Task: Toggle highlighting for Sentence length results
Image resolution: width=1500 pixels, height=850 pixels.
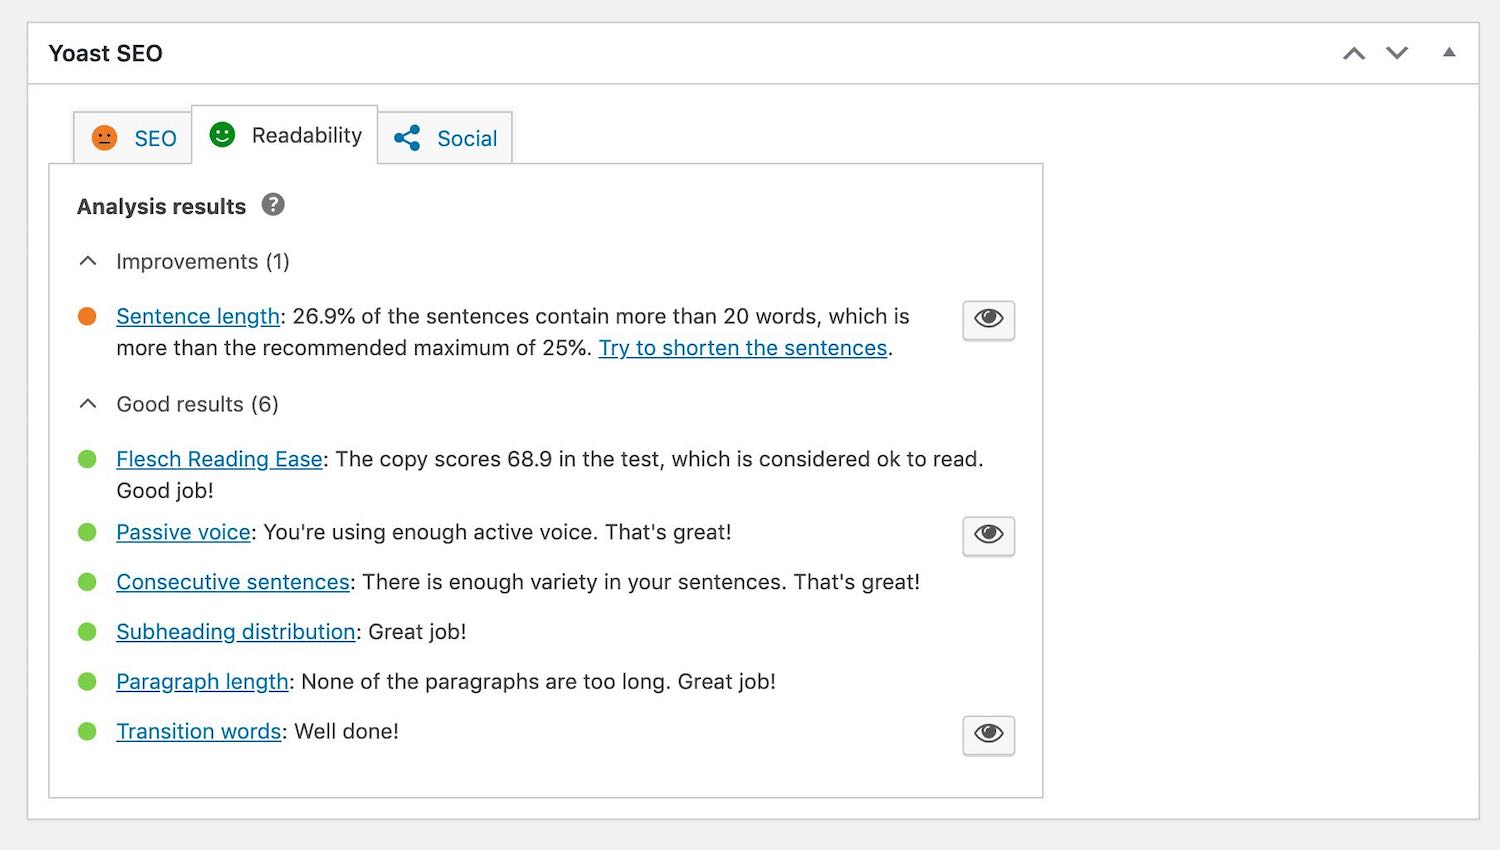Action: click(x=988, y=319)
